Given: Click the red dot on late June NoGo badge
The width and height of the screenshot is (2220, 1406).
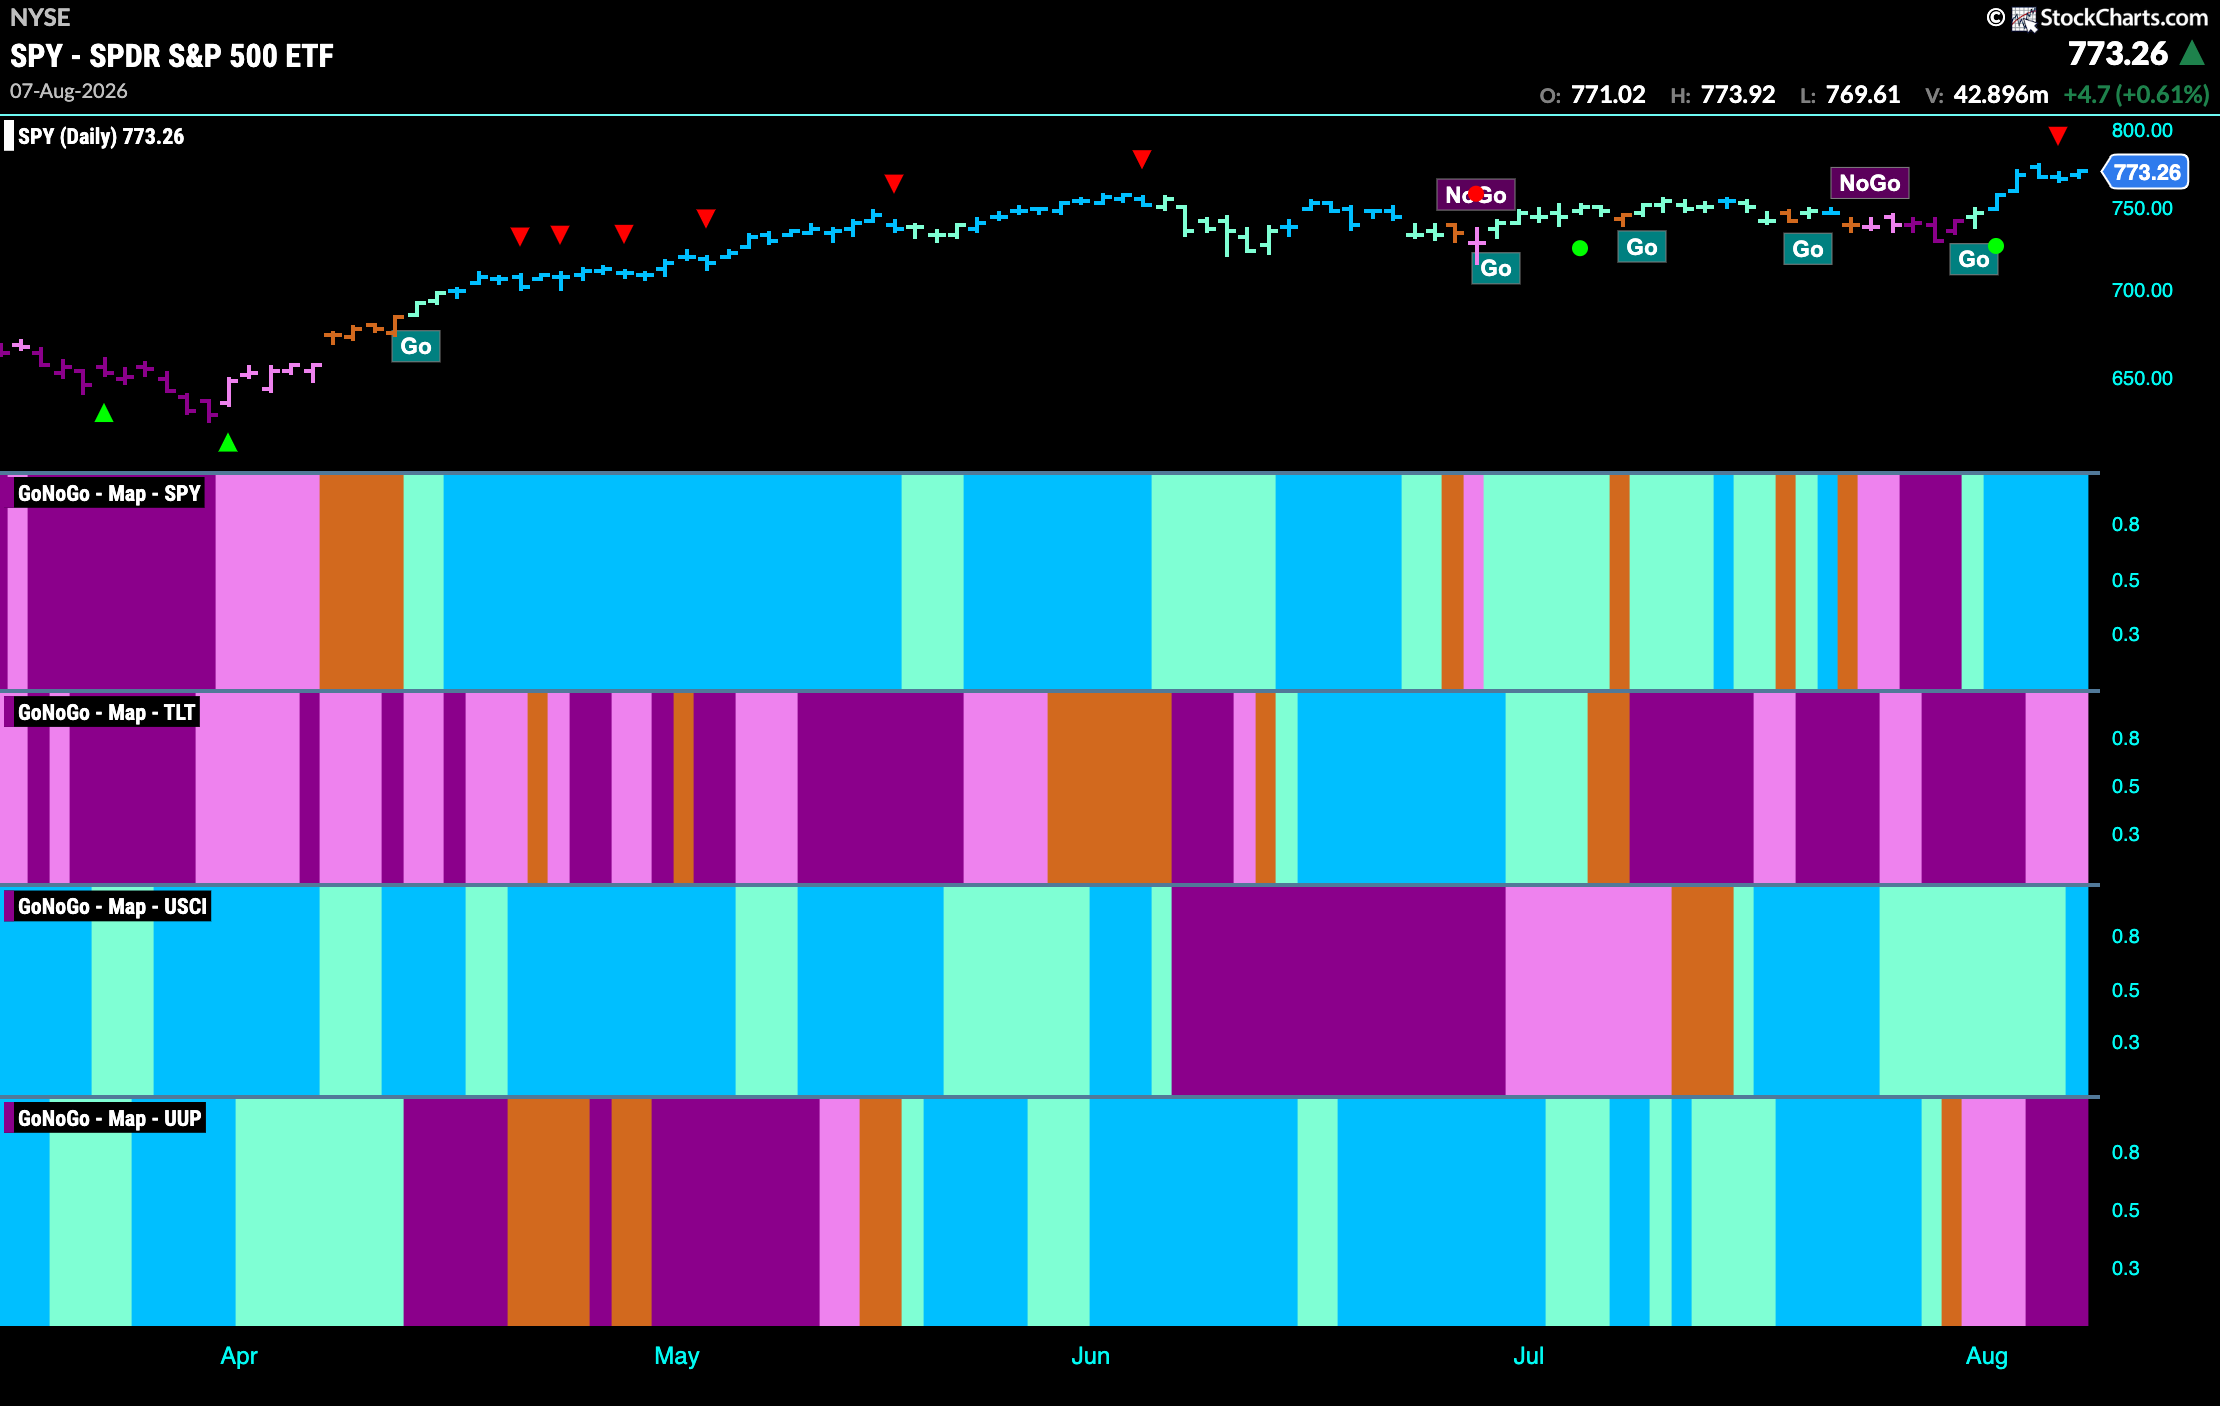Looking at the screenshot, I should click(x=1476, y=193).
